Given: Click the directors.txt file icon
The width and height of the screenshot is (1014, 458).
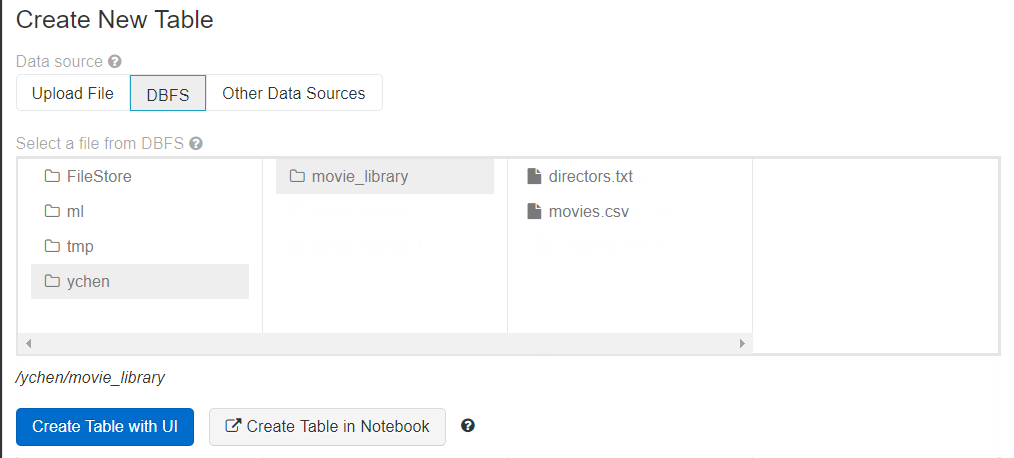Looking at the screenshot, I should click(x=534, y=177).
